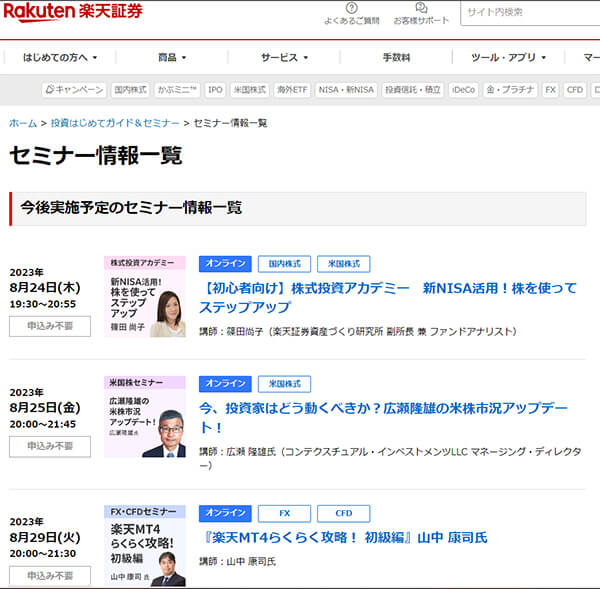Open 【初心者向け】株式投資アカデミー seminar link
600x589 pixels.
(388, 297)
